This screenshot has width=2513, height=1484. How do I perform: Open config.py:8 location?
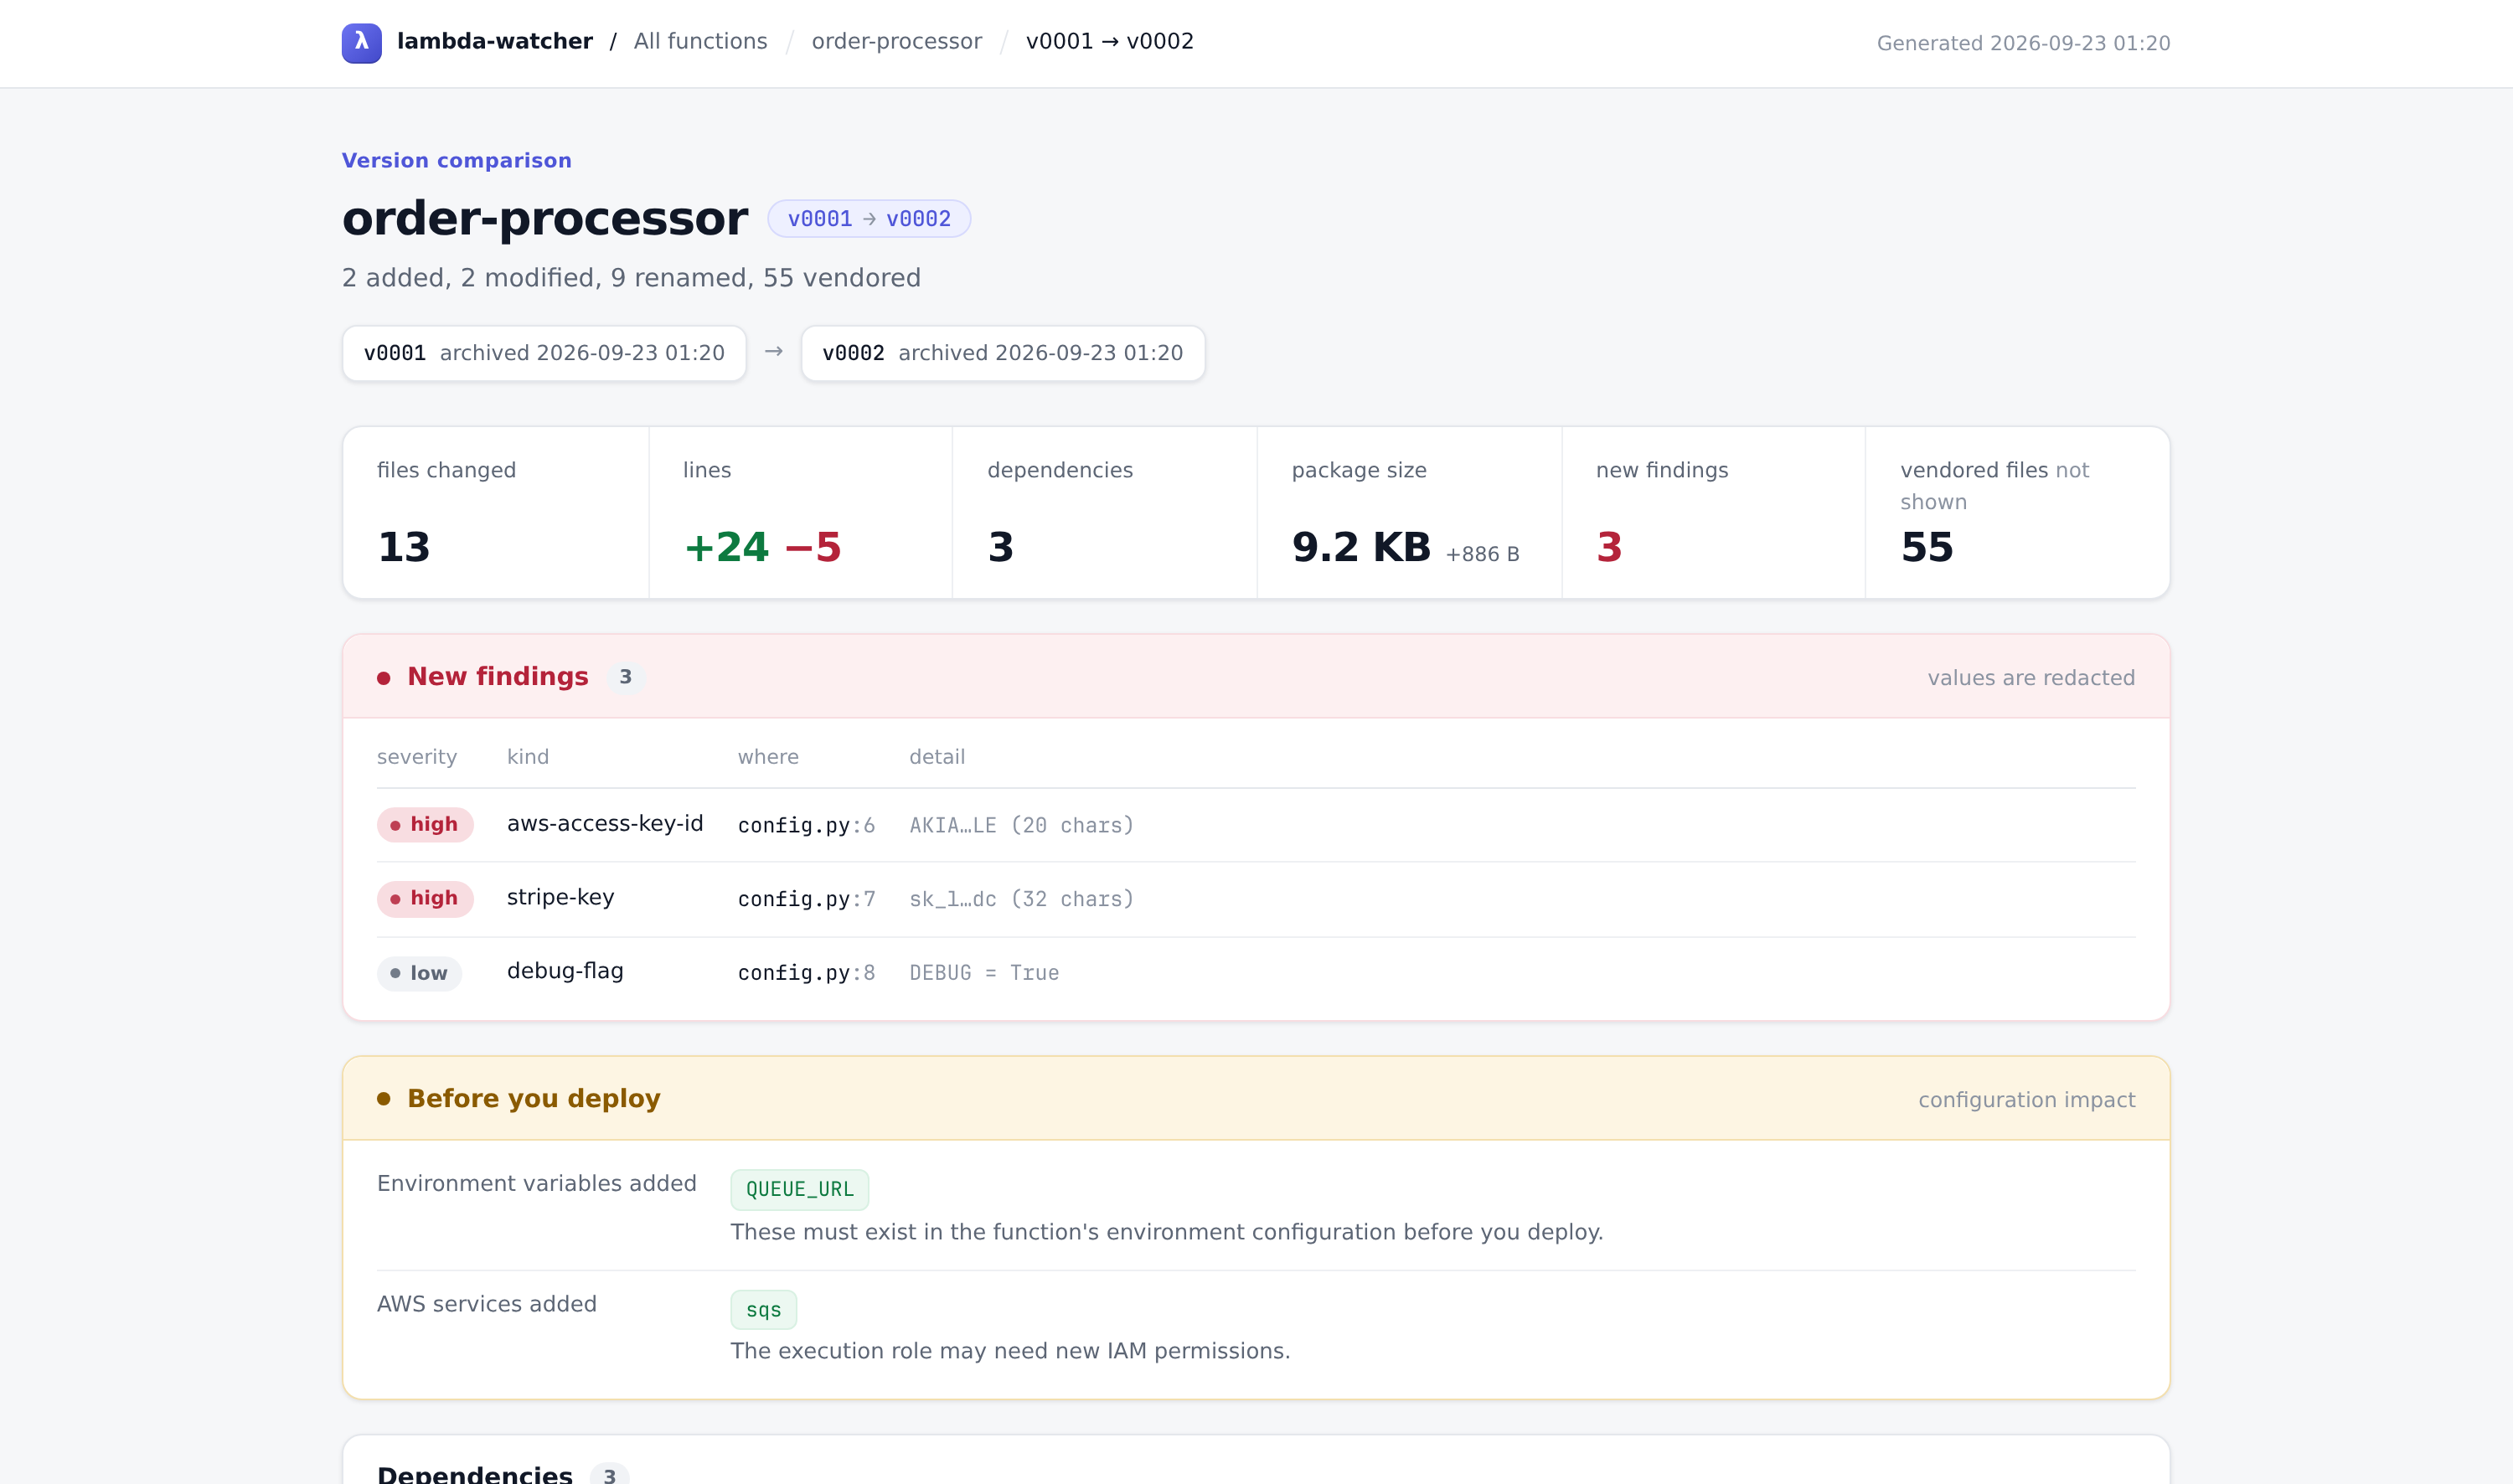(806, 973)
